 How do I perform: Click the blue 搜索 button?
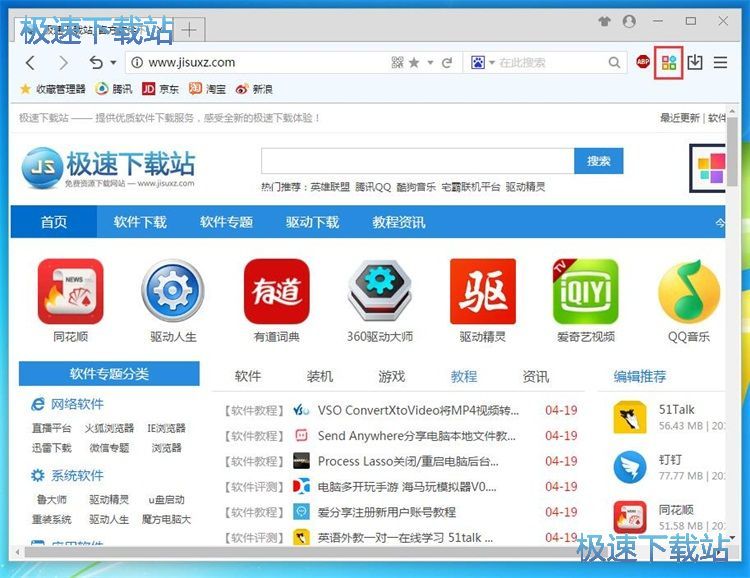599,161
